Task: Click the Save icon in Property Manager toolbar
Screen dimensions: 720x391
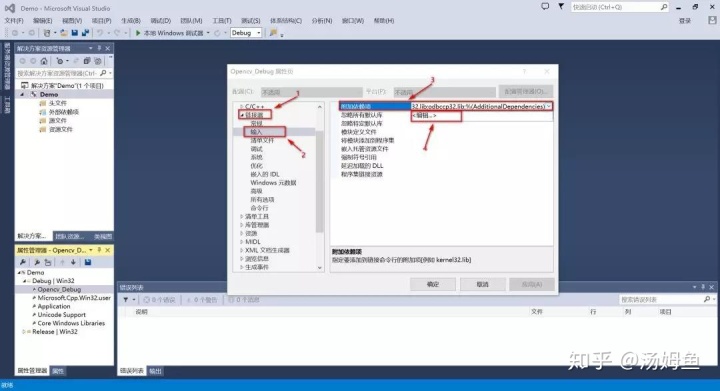Action: click(x=88, y=262)
